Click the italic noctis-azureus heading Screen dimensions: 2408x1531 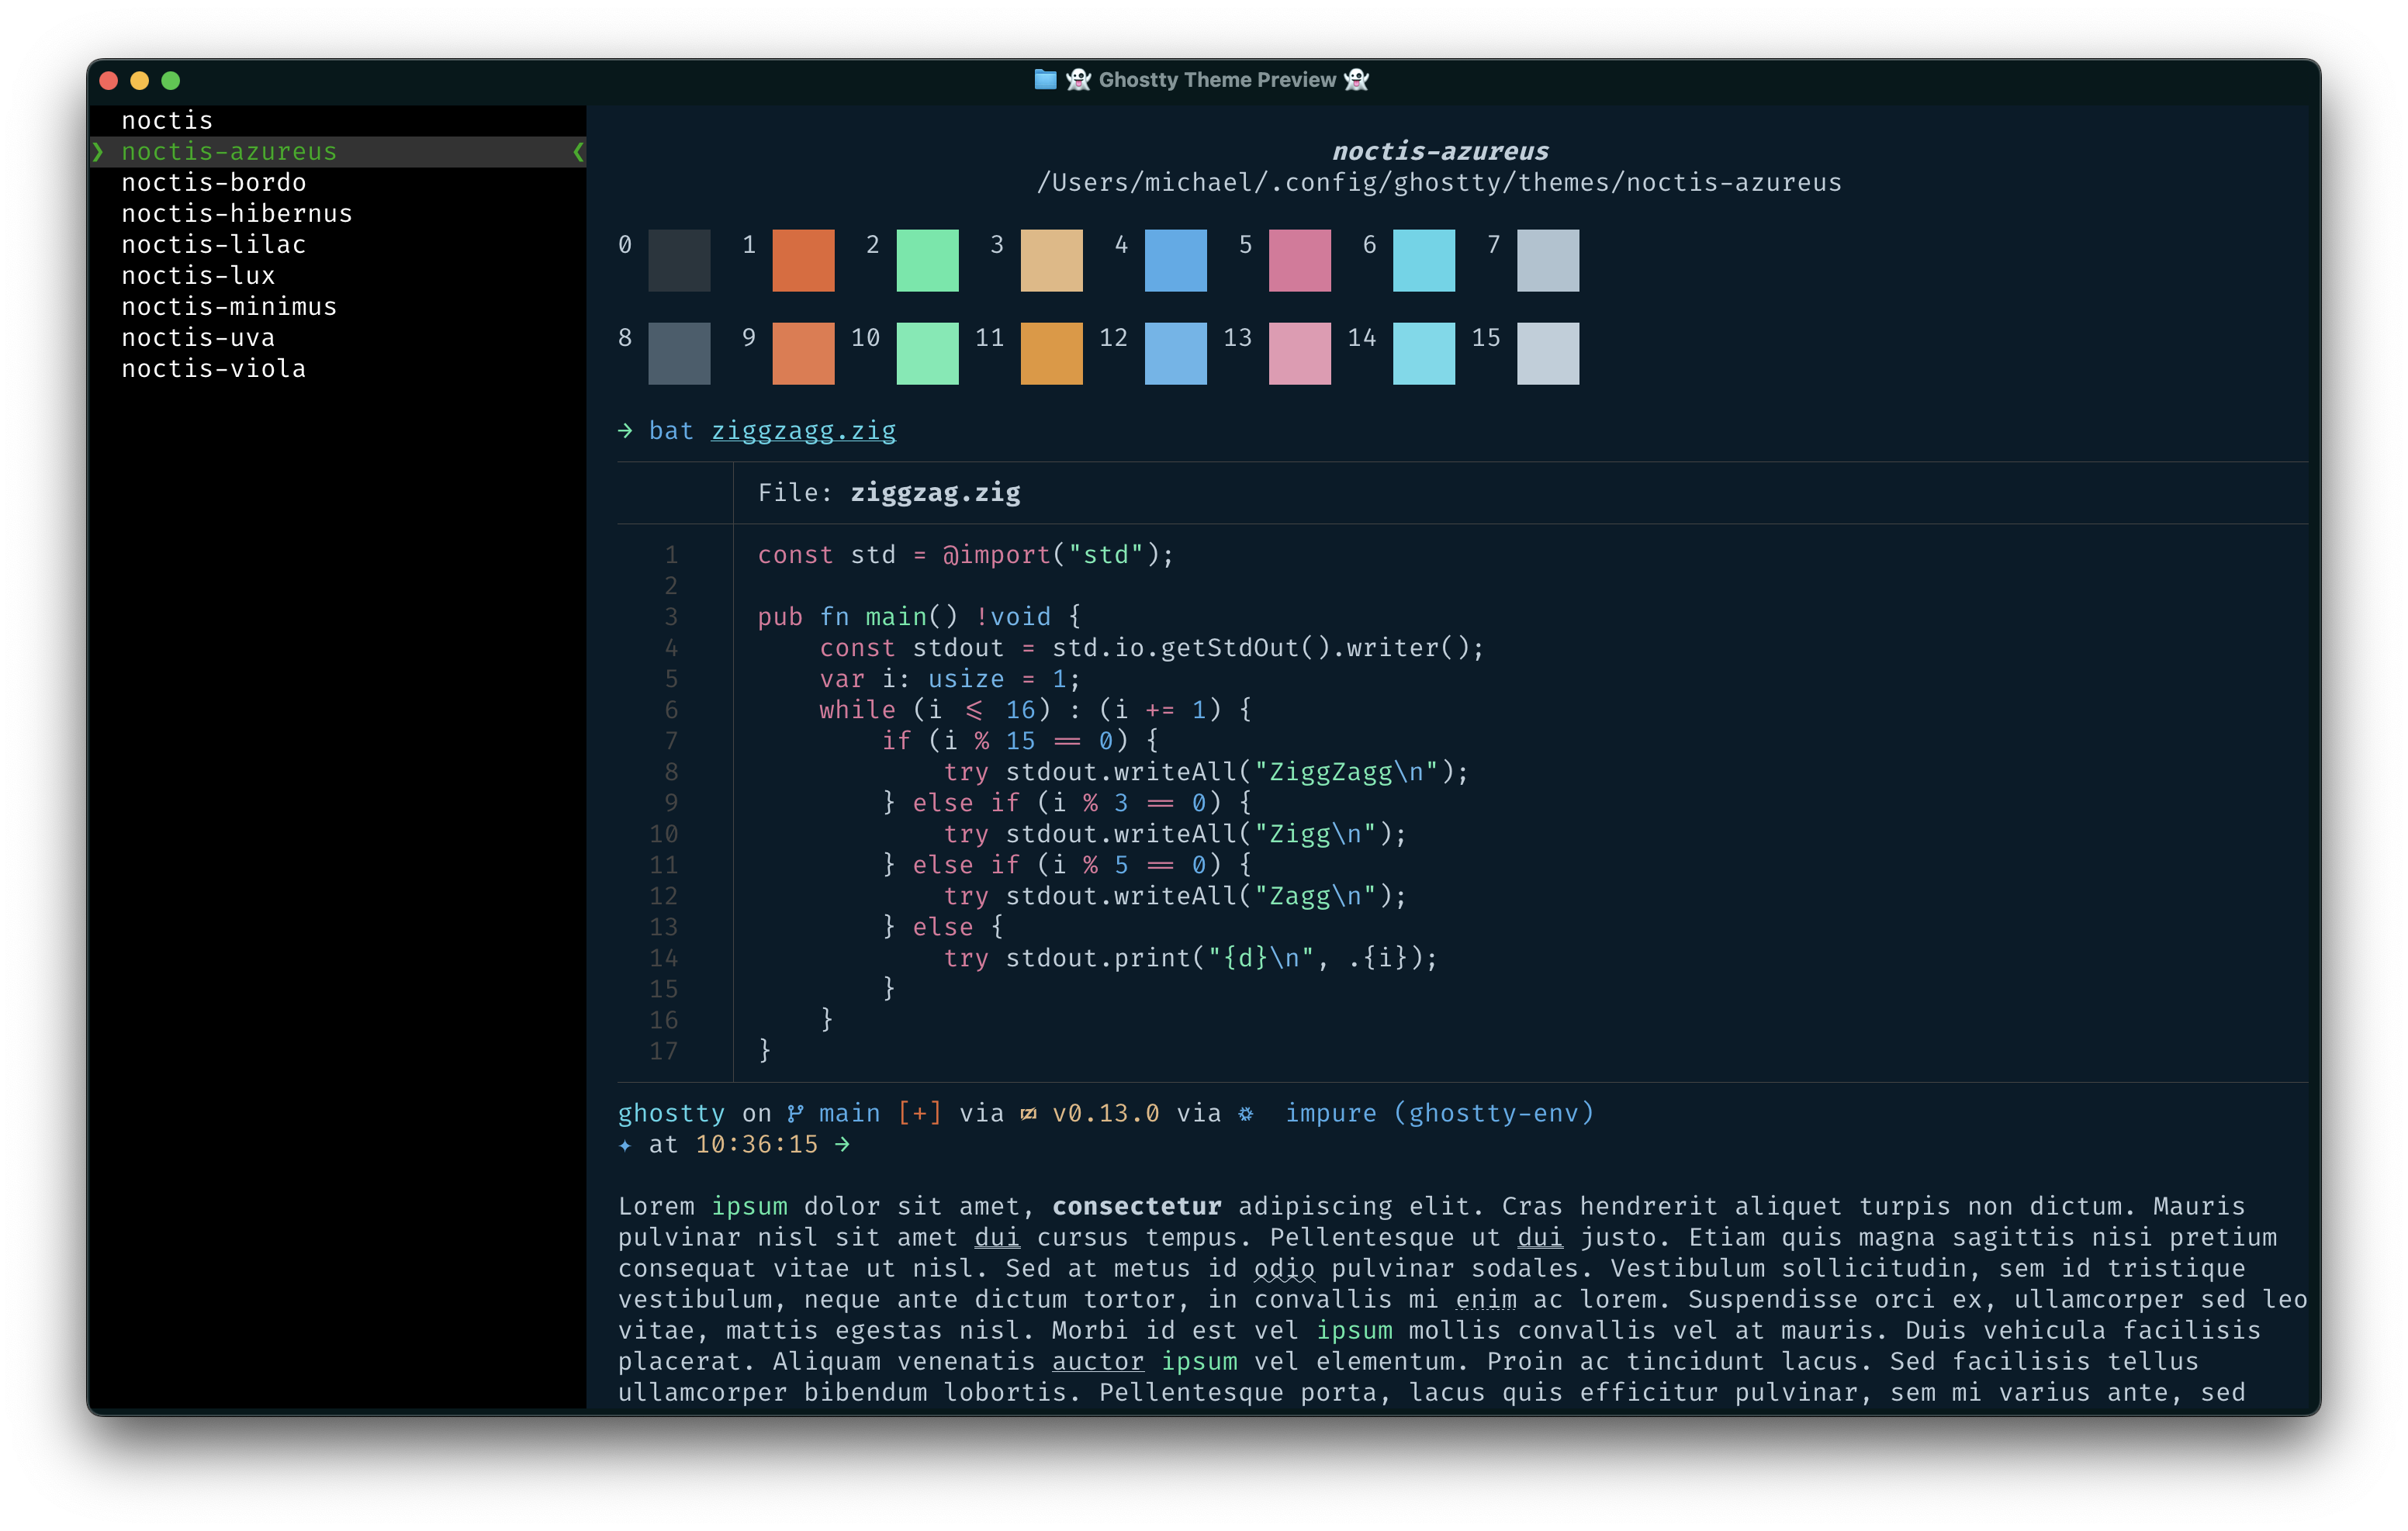click(1439, 151)
